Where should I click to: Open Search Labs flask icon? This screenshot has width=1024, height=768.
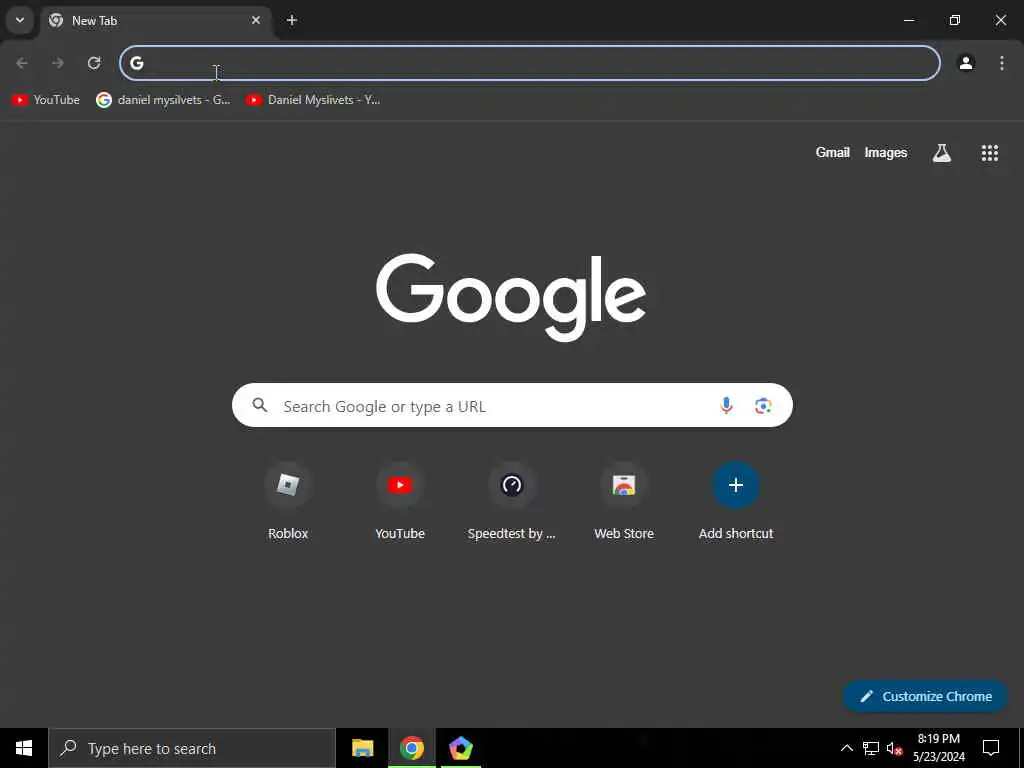click(941, 153)
